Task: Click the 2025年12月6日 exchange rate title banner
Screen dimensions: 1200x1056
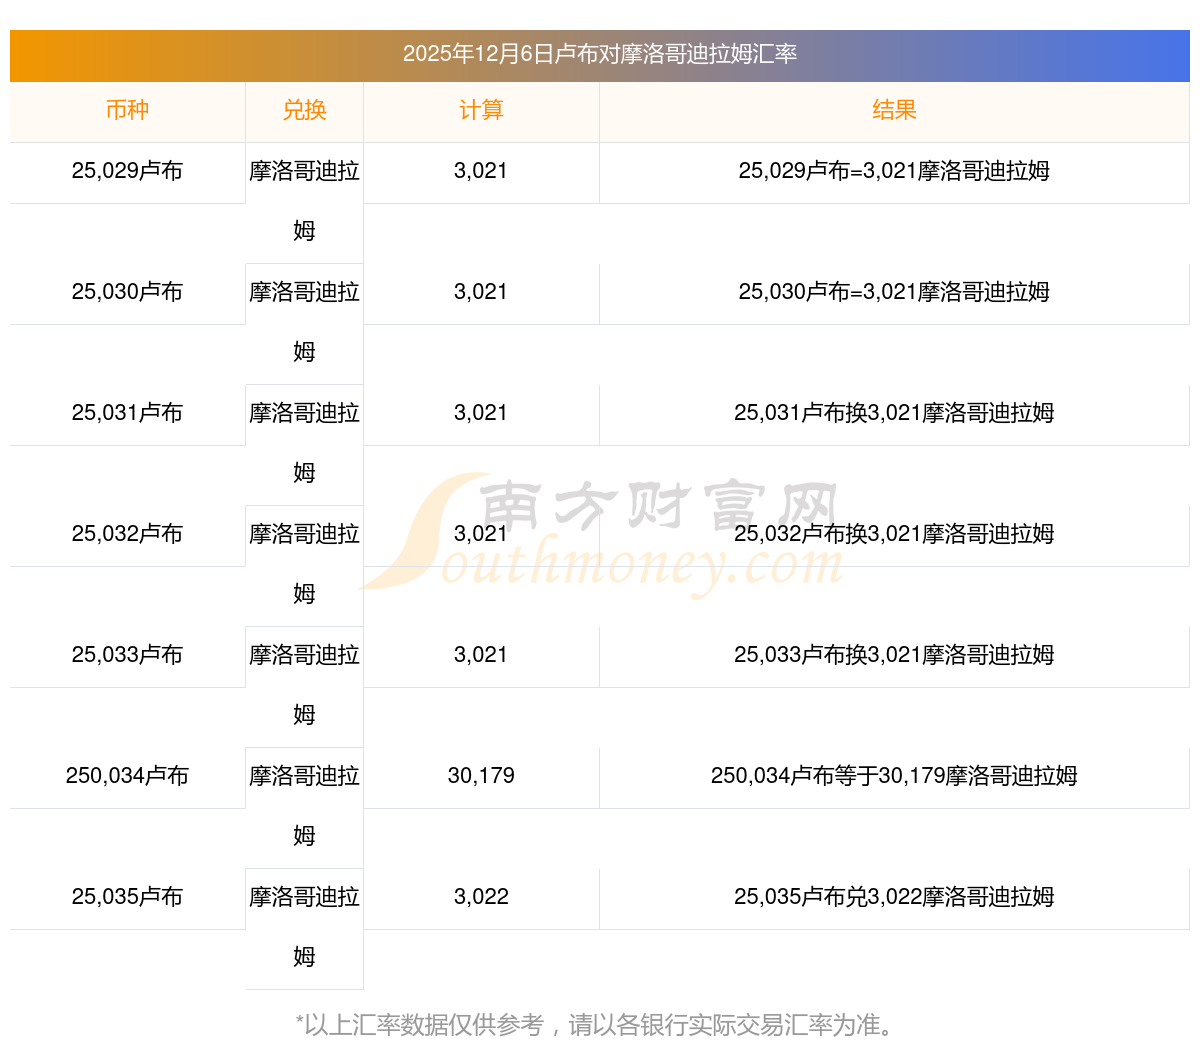Action: tap(600, 54)
